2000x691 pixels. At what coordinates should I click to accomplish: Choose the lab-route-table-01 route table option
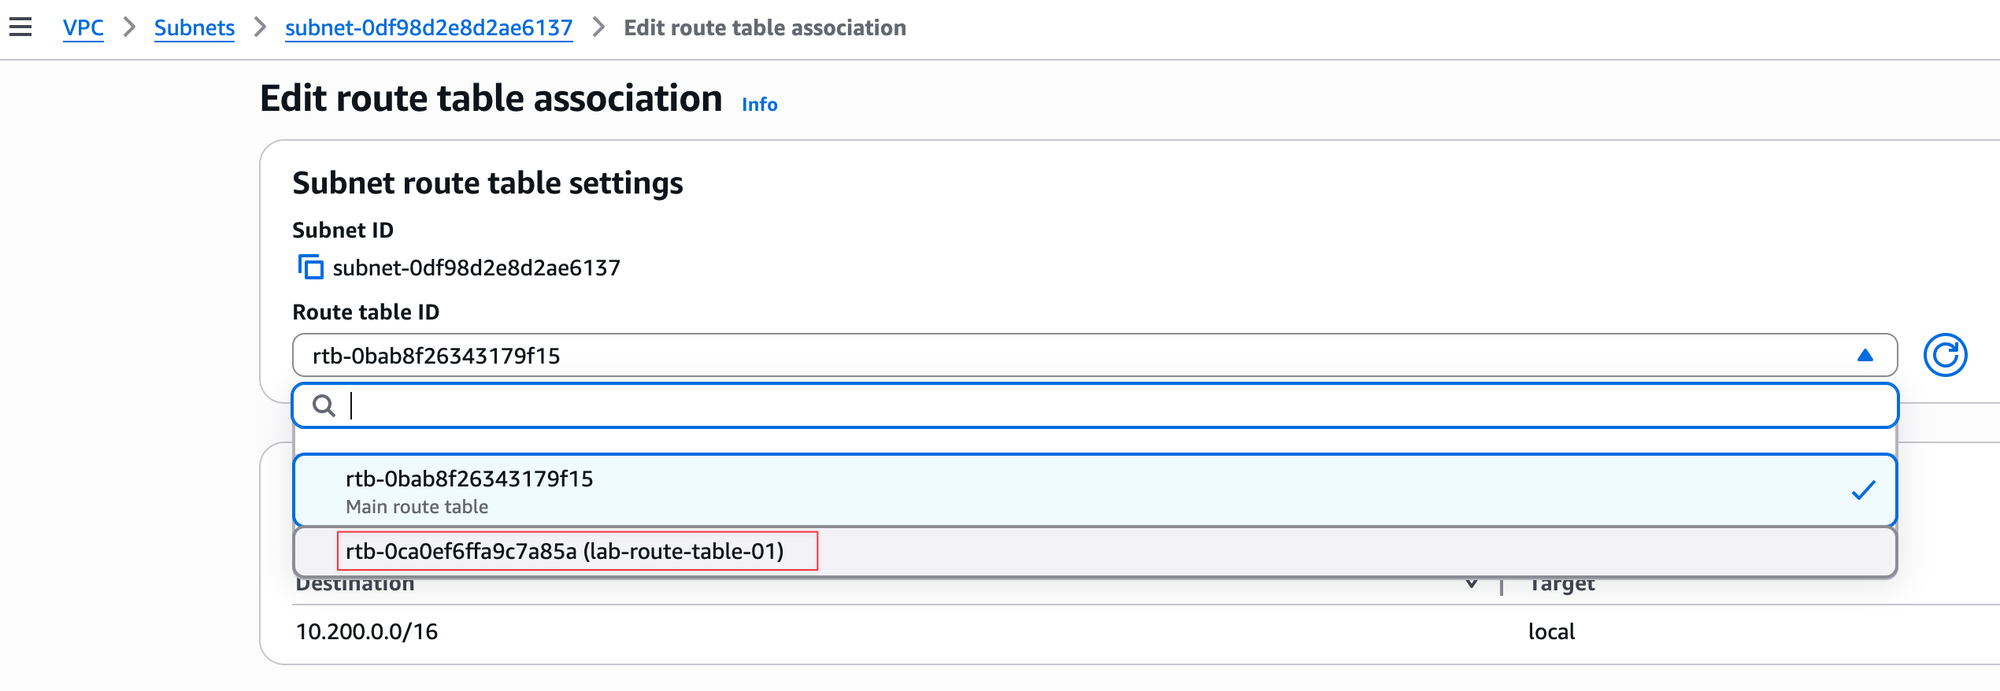click(x=565, y=551)
